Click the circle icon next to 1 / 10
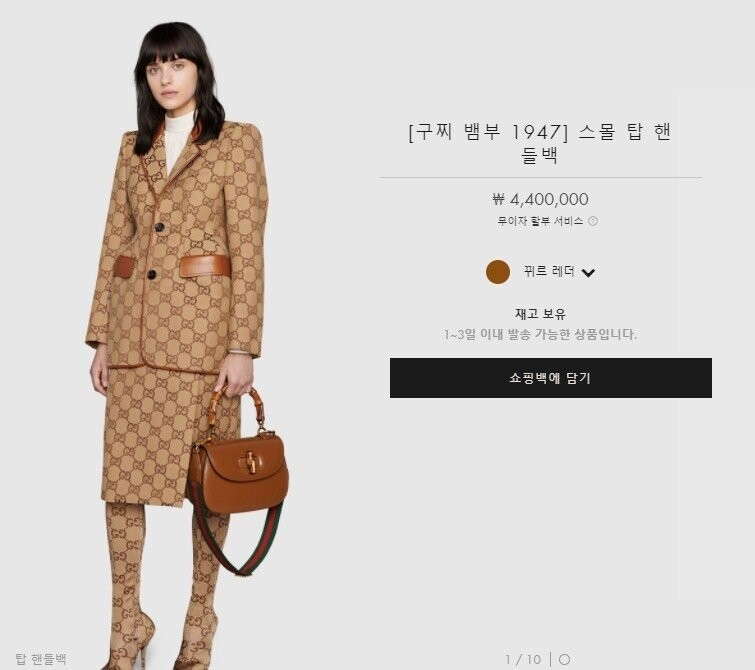 [564, 659]
